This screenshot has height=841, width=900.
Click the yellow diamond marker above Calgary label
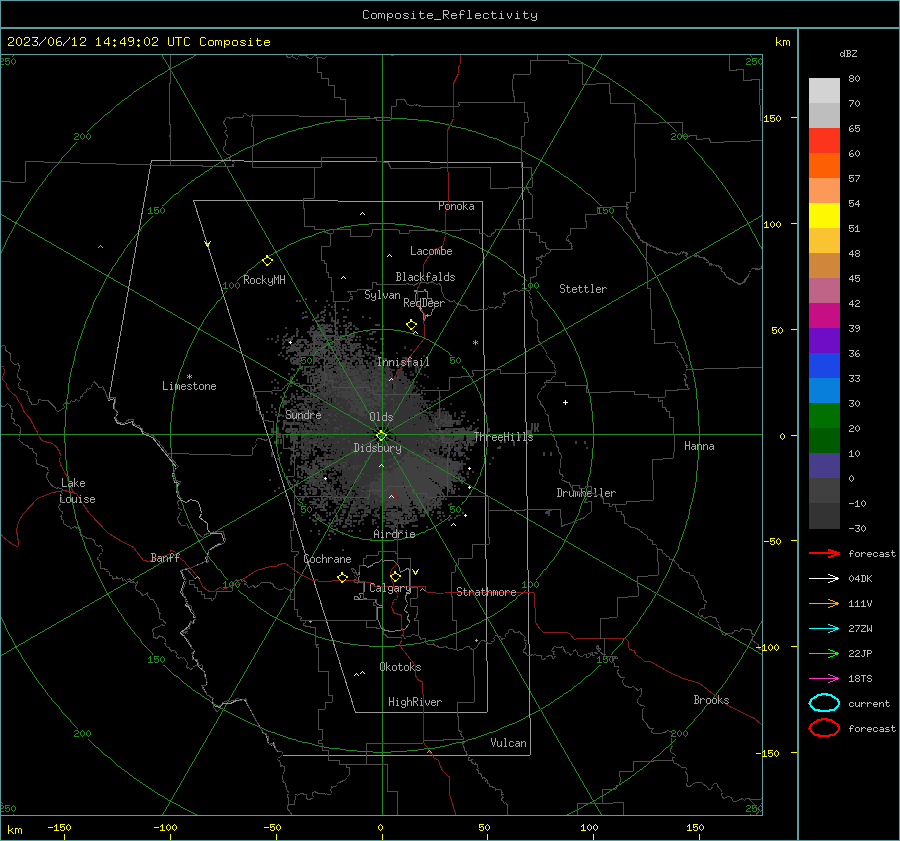point(395,576)
